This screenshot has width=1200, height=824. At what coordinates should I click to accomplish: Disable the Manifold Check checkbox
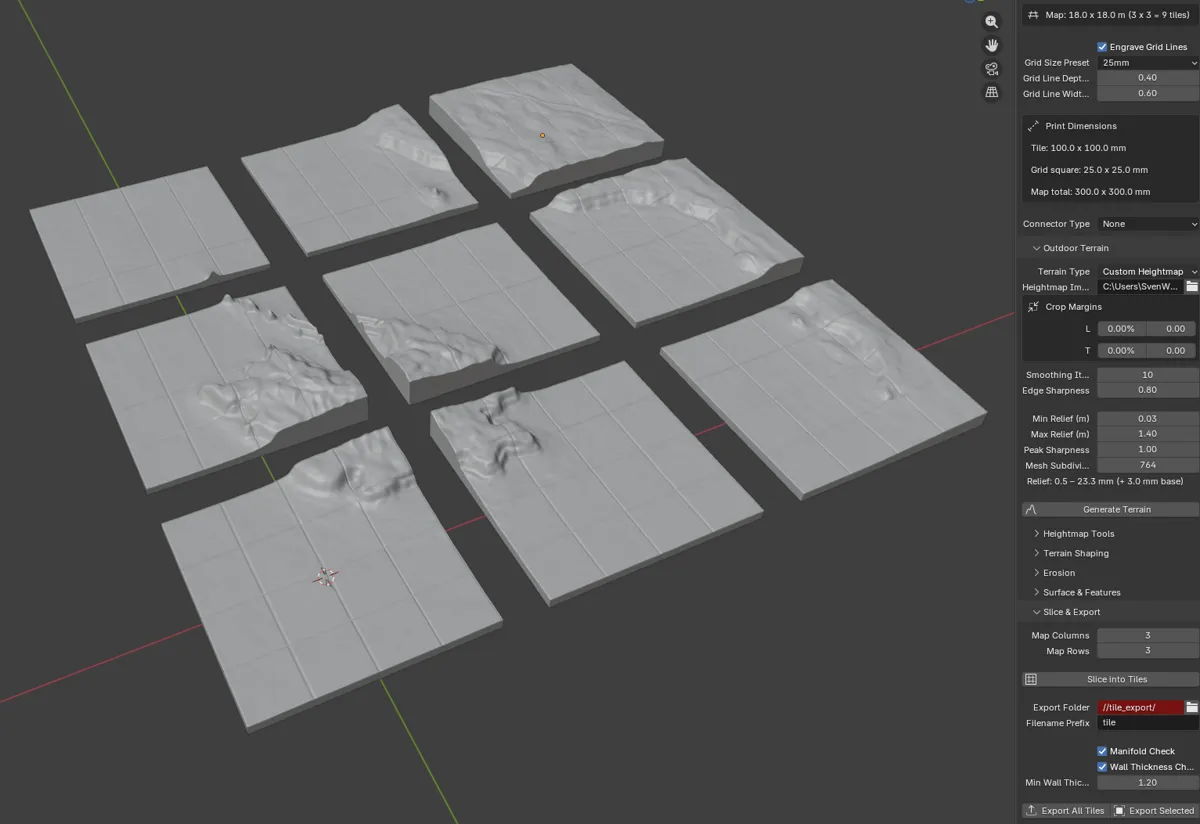click(1102, 751)
